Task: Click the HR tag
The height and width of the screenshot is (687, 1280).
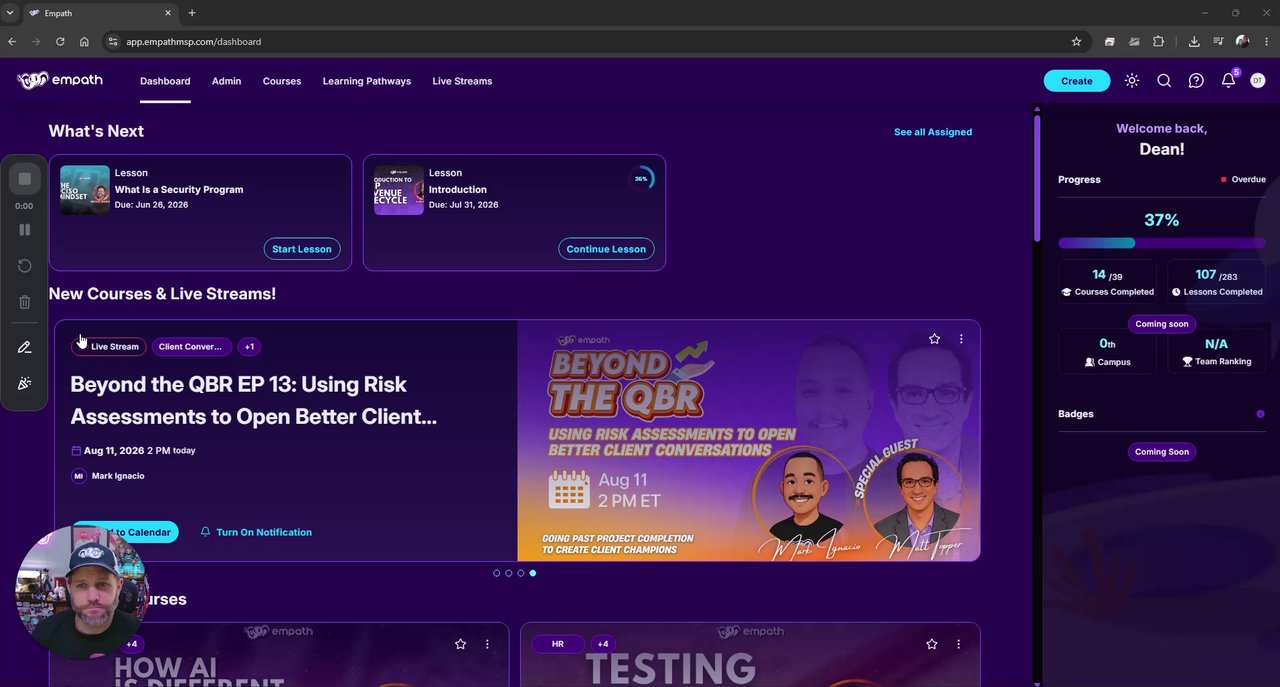Action: click(x=558, y=644)
